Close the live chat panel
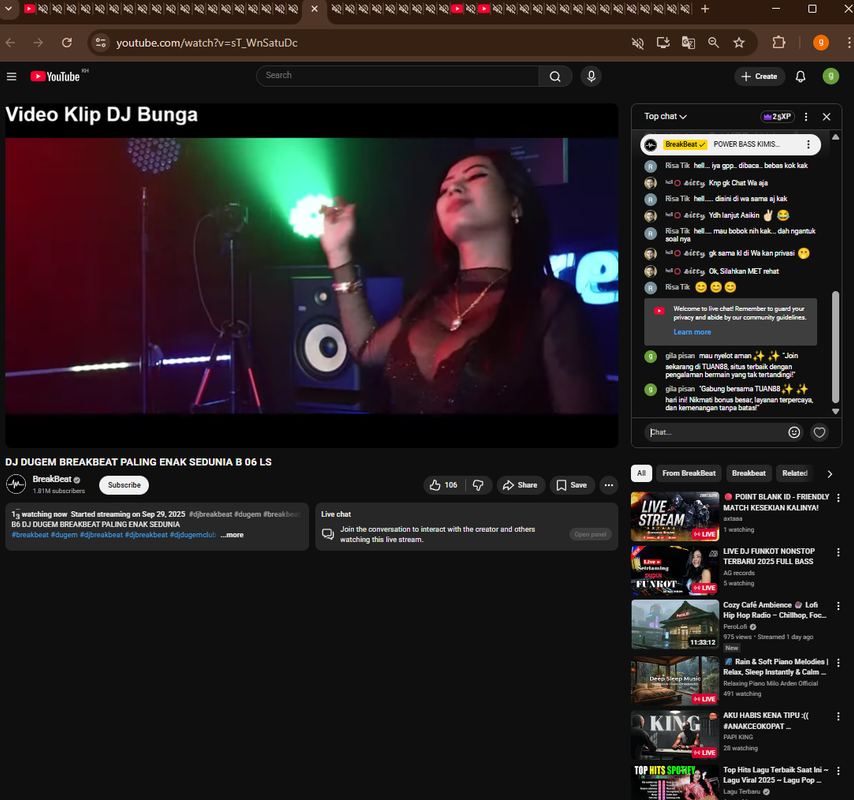The height and width of the screenshot is (800, 854). (x=826, y=117)
